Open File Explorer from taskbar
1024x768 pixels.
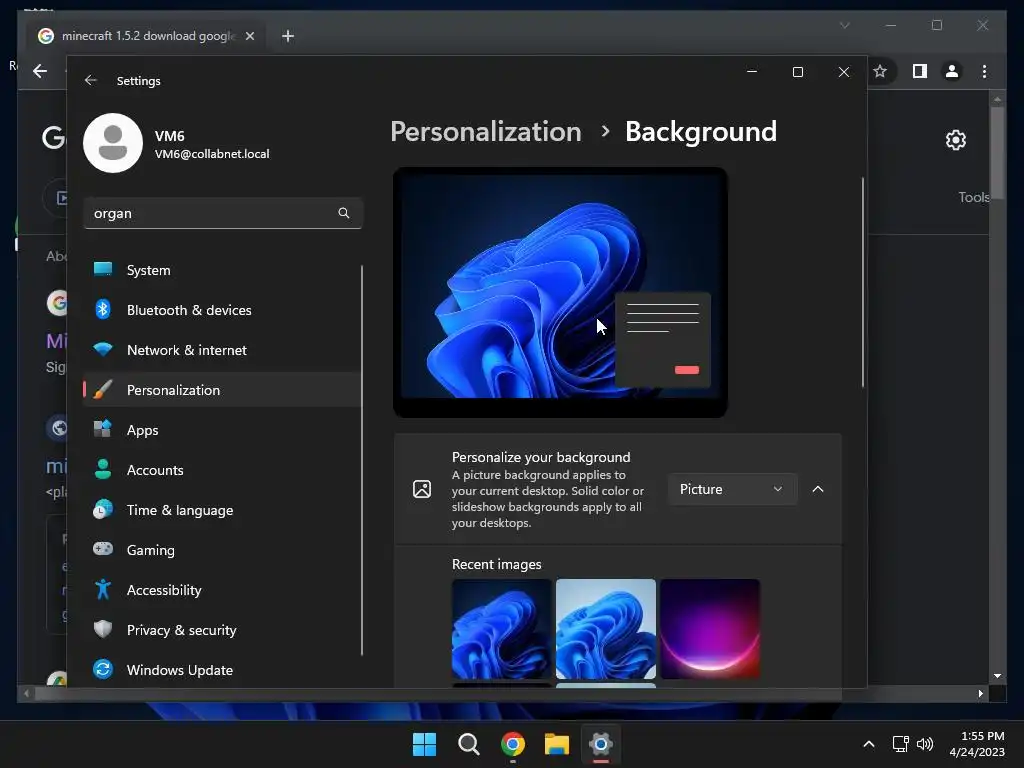point(557,744)
